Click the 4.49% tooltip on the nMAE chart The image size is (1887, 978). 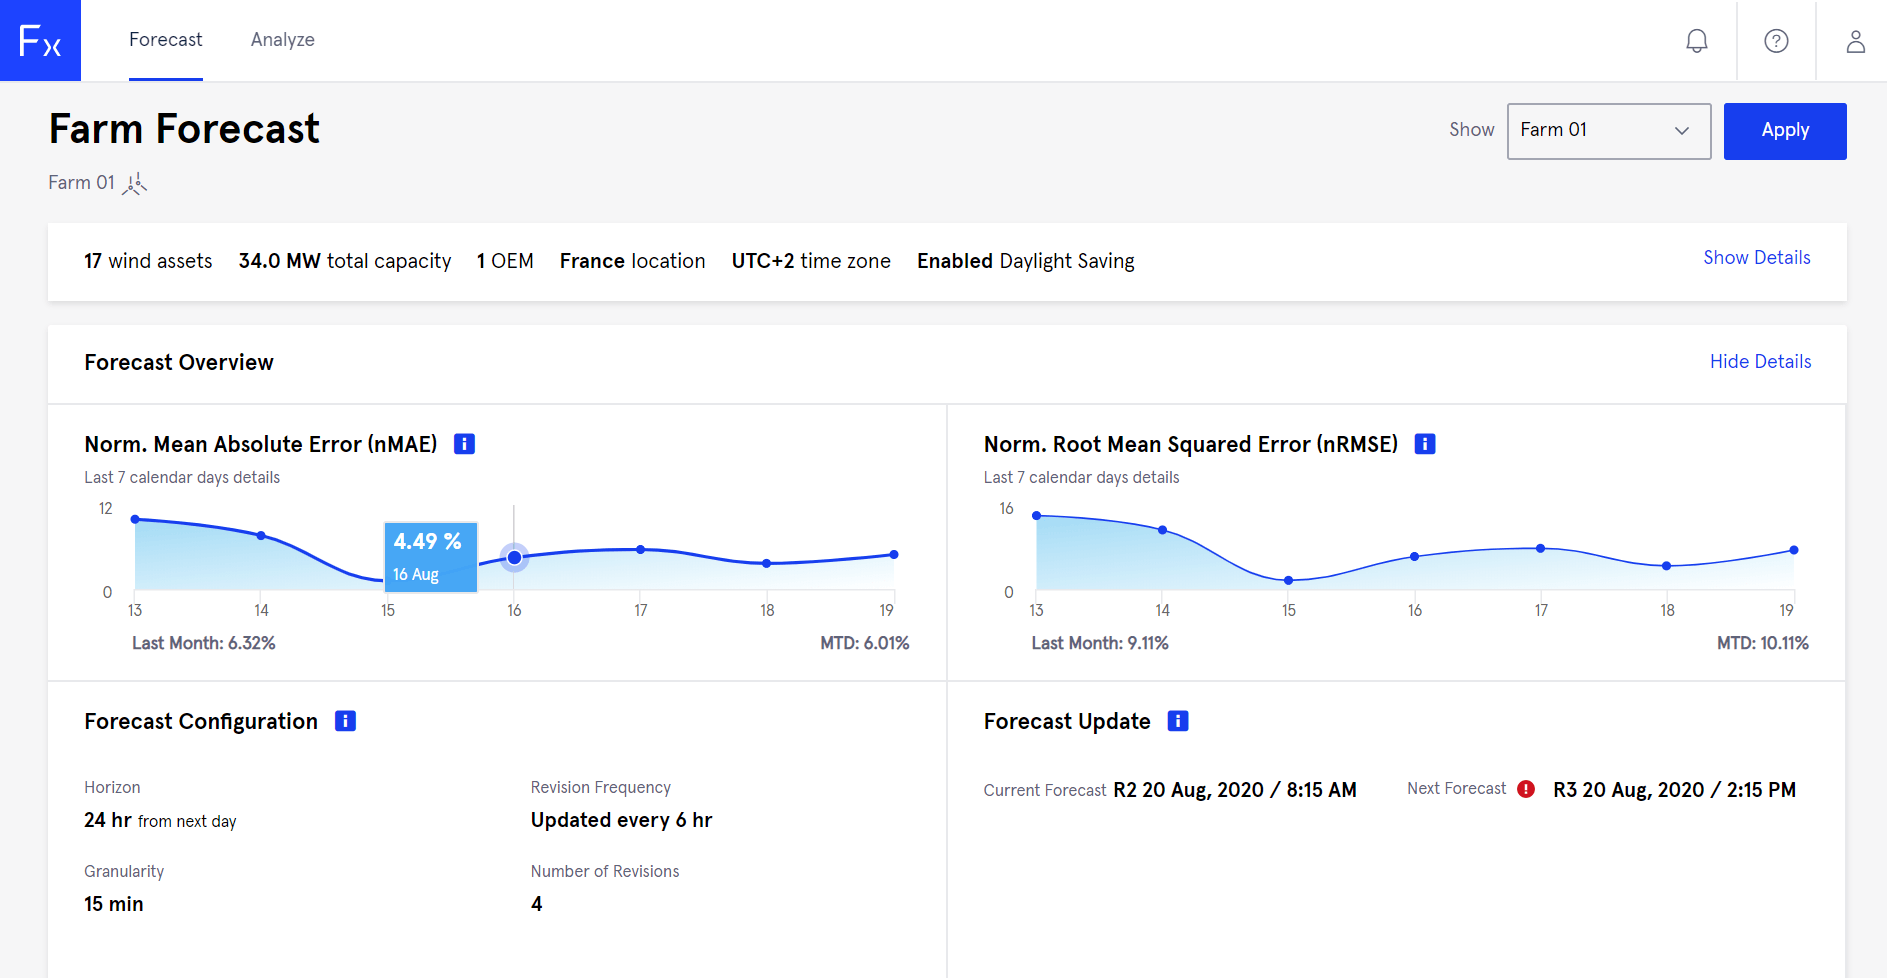point(429,556)
